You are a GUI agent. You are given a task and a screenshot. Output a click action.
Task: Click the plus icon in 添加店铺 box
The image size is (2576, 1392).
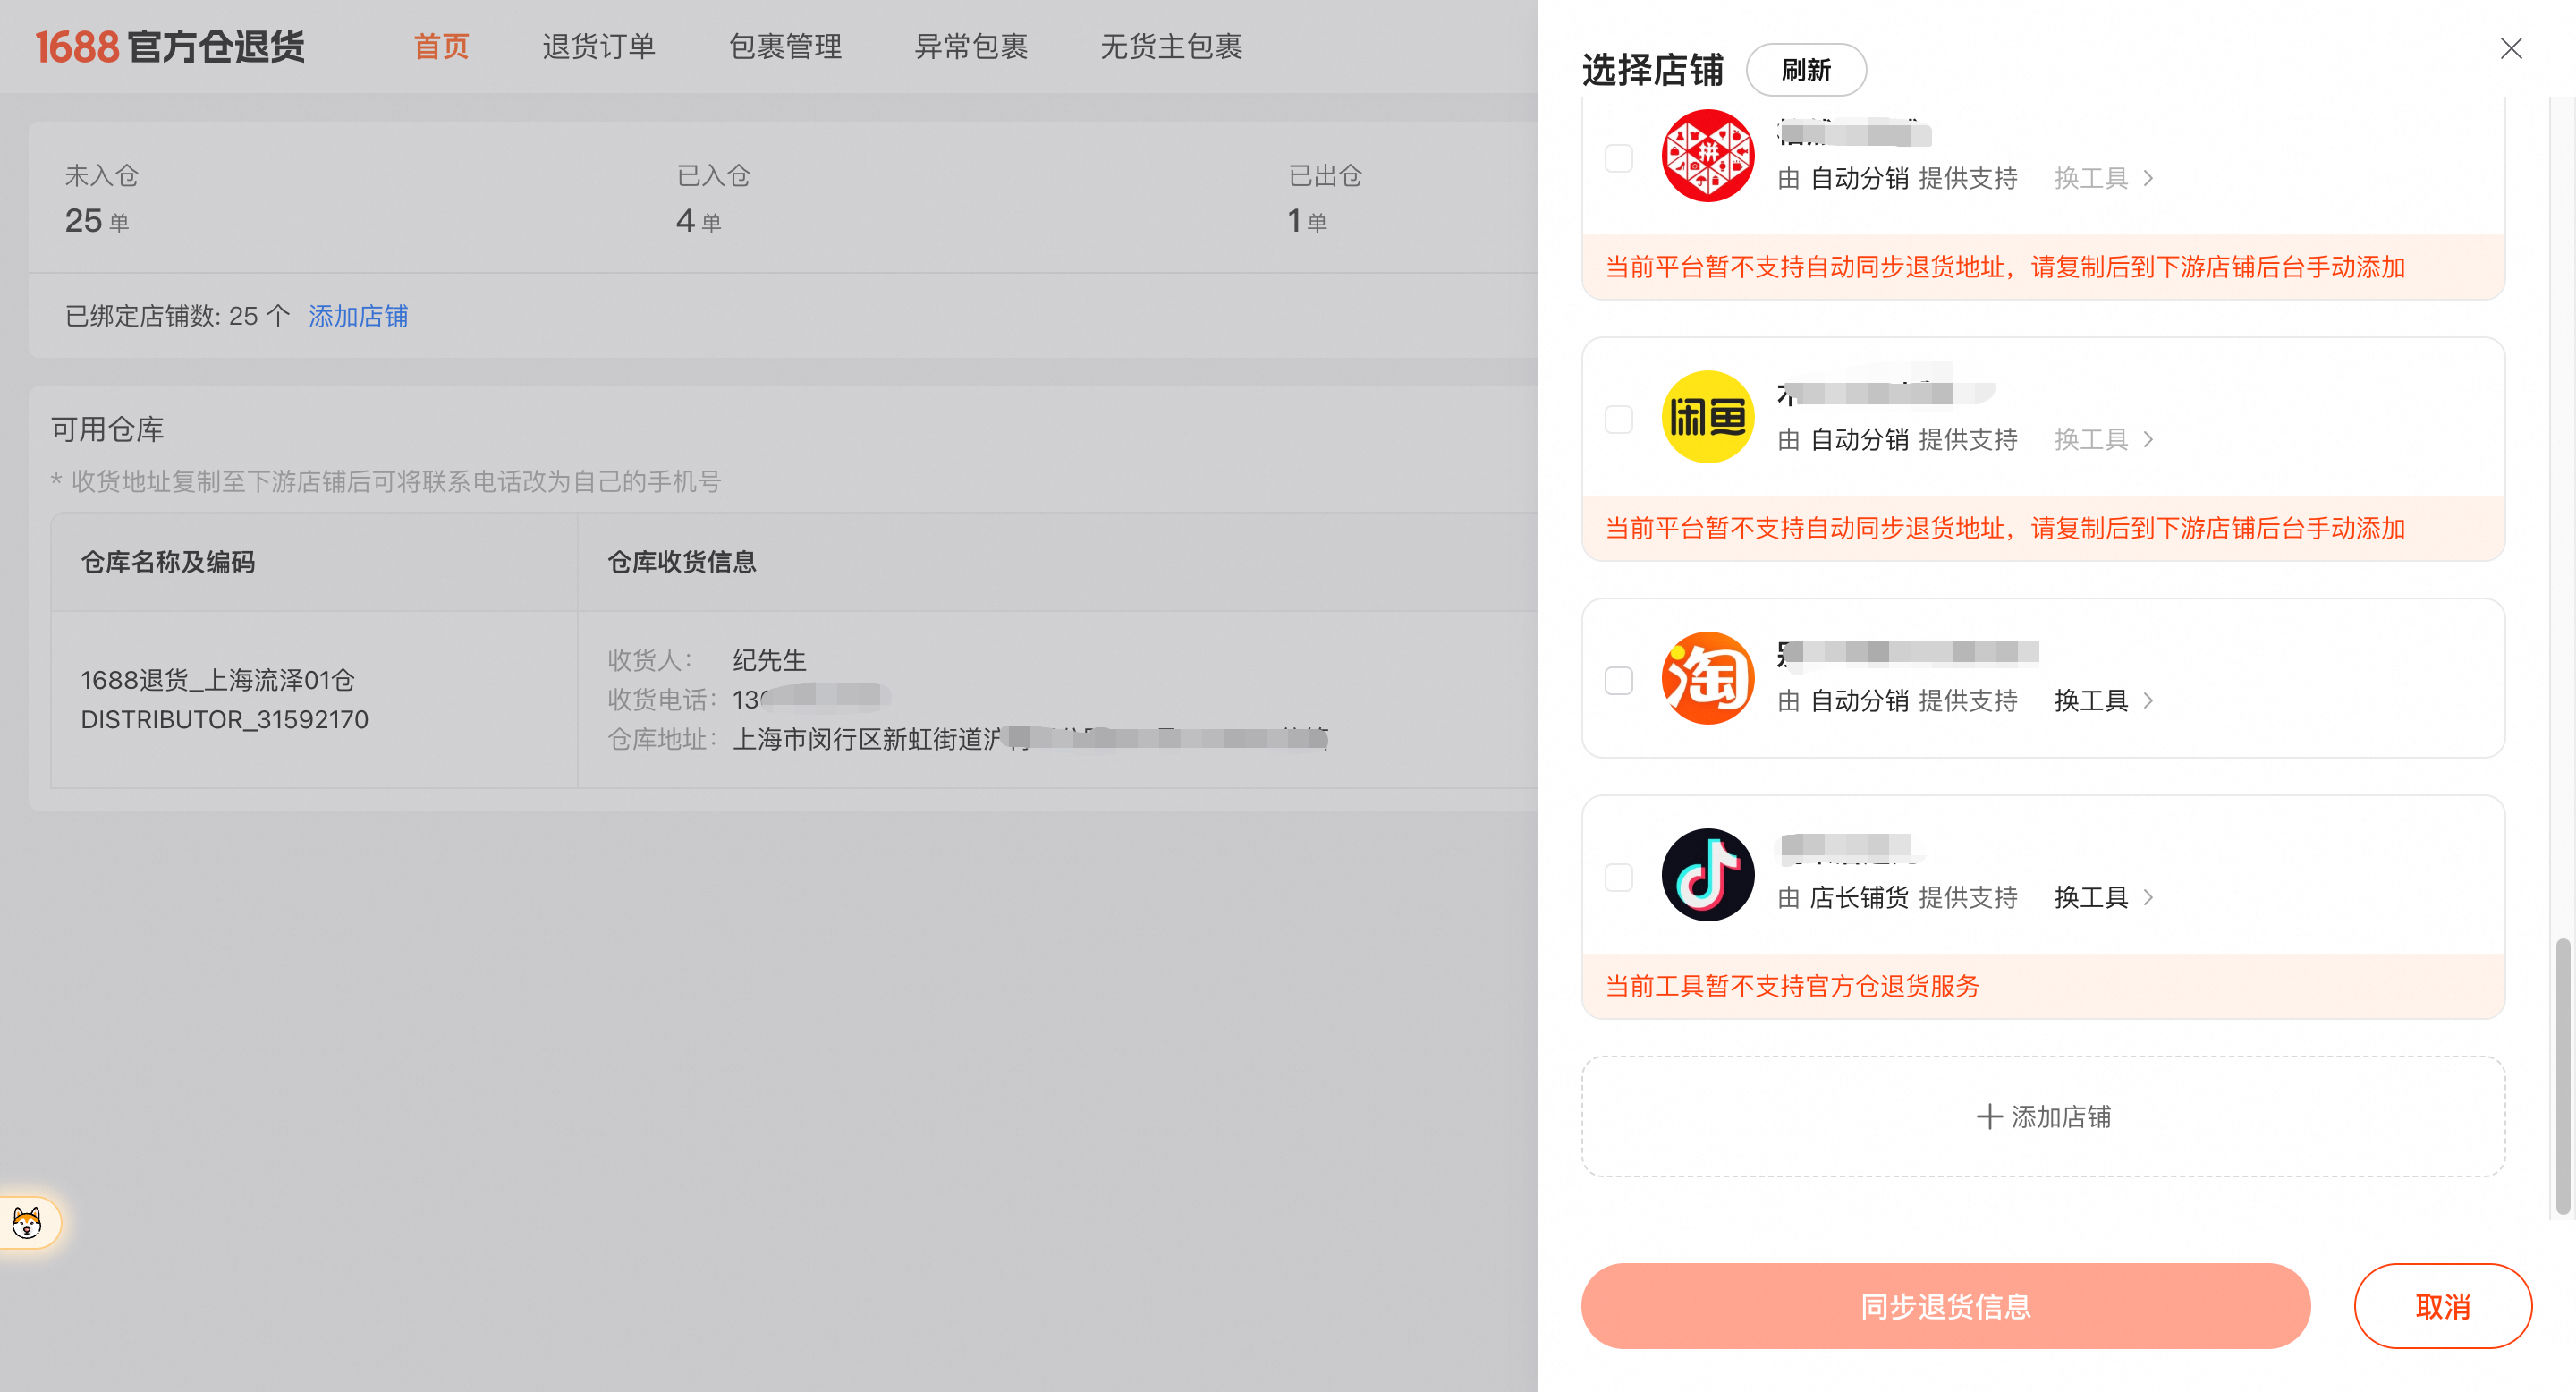tap(1989, 1116)
